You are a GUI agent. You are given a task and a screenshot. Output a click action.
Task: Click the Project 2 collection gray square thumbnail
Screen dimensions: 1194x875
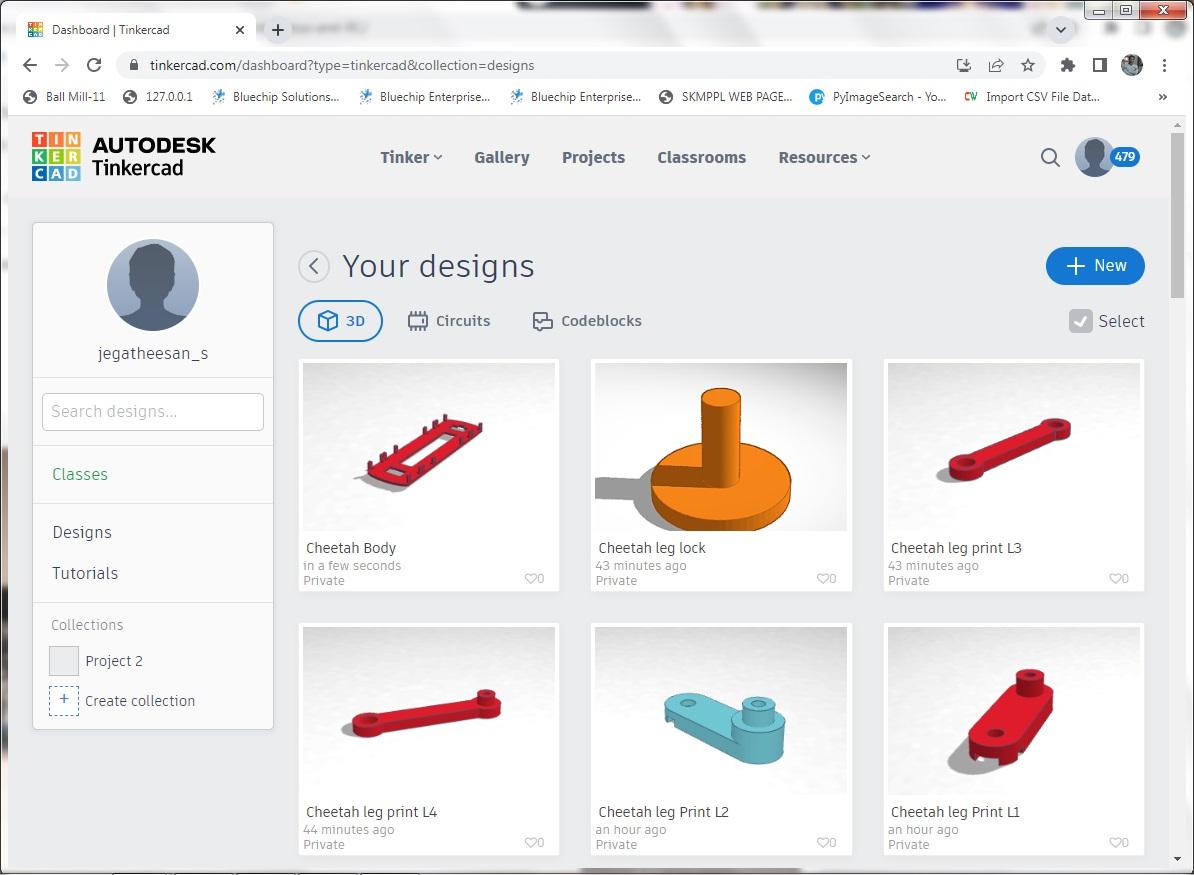pyautogui.click(x=64, y=661)
